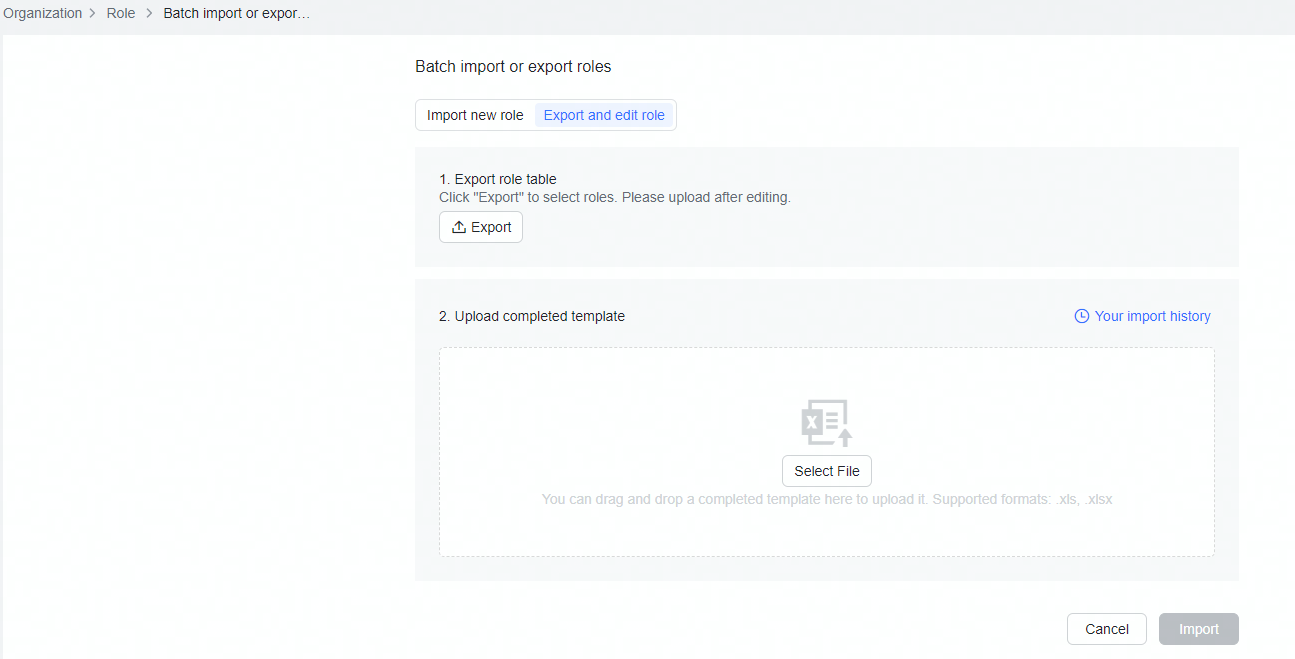Click the Select File button
This screenshot has height=659, width=1295.
pyautogui.click(x=827, y=470)
